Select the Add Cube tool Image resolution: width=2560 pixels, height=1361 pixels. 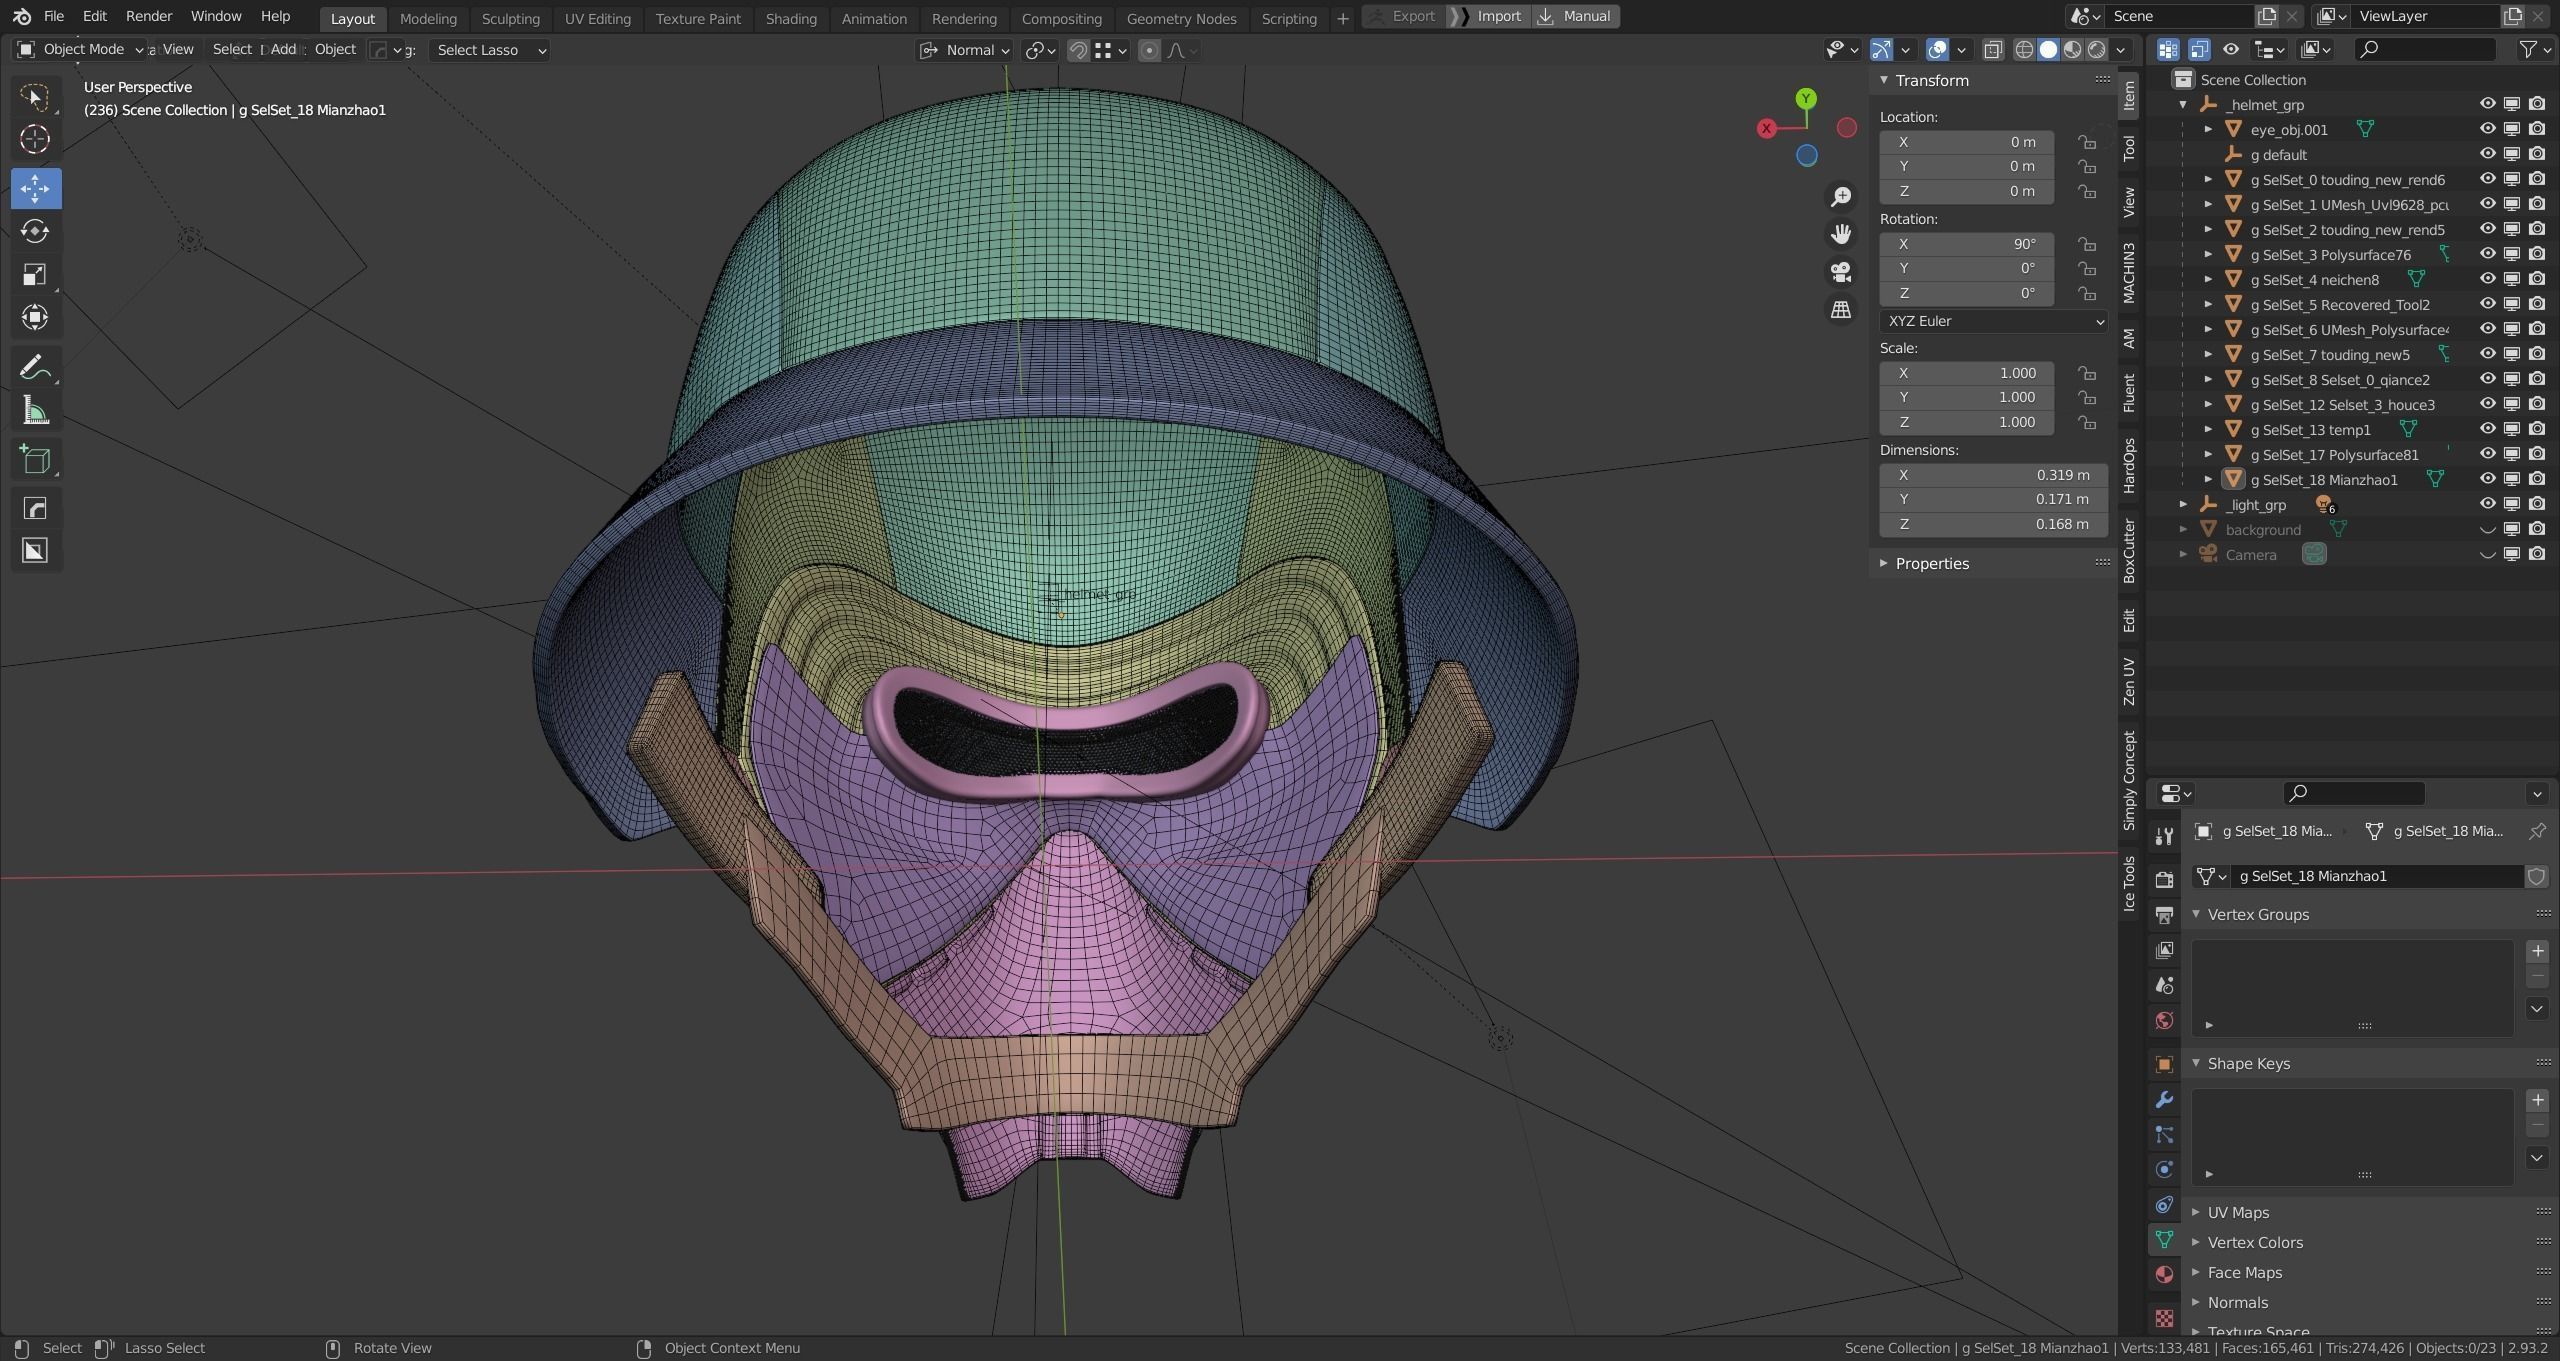[35, 460]
